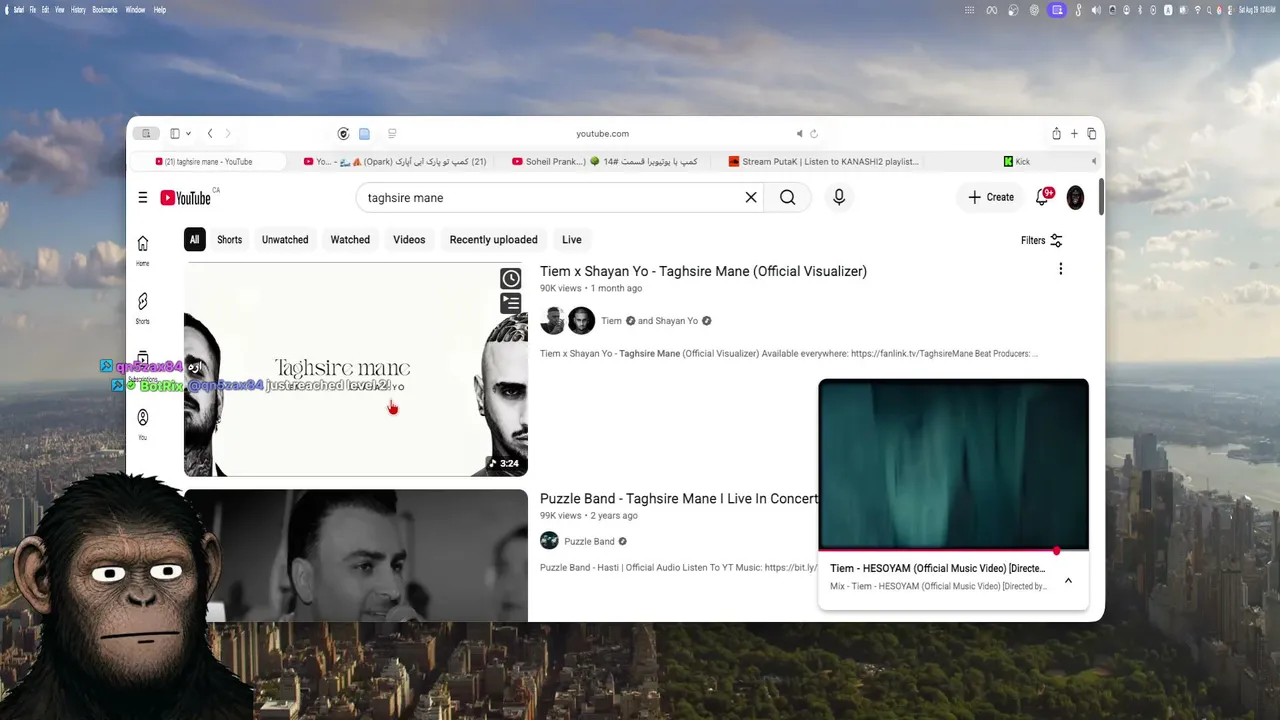The width and height of the screenshot is (1280, 720).
Task: Open the tab group dropdown arrow
Action: 188,134
